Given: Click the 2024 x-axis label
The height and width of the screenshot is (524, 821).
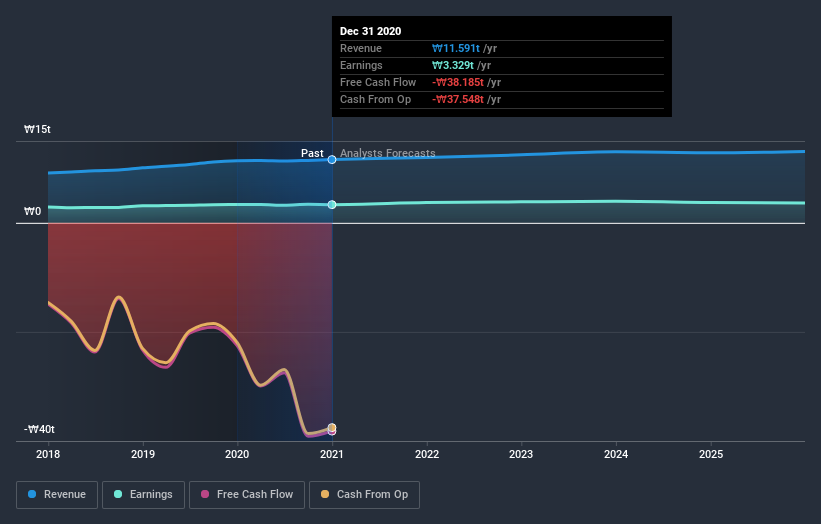Looking at the screenshot, I should pos(616,454).
